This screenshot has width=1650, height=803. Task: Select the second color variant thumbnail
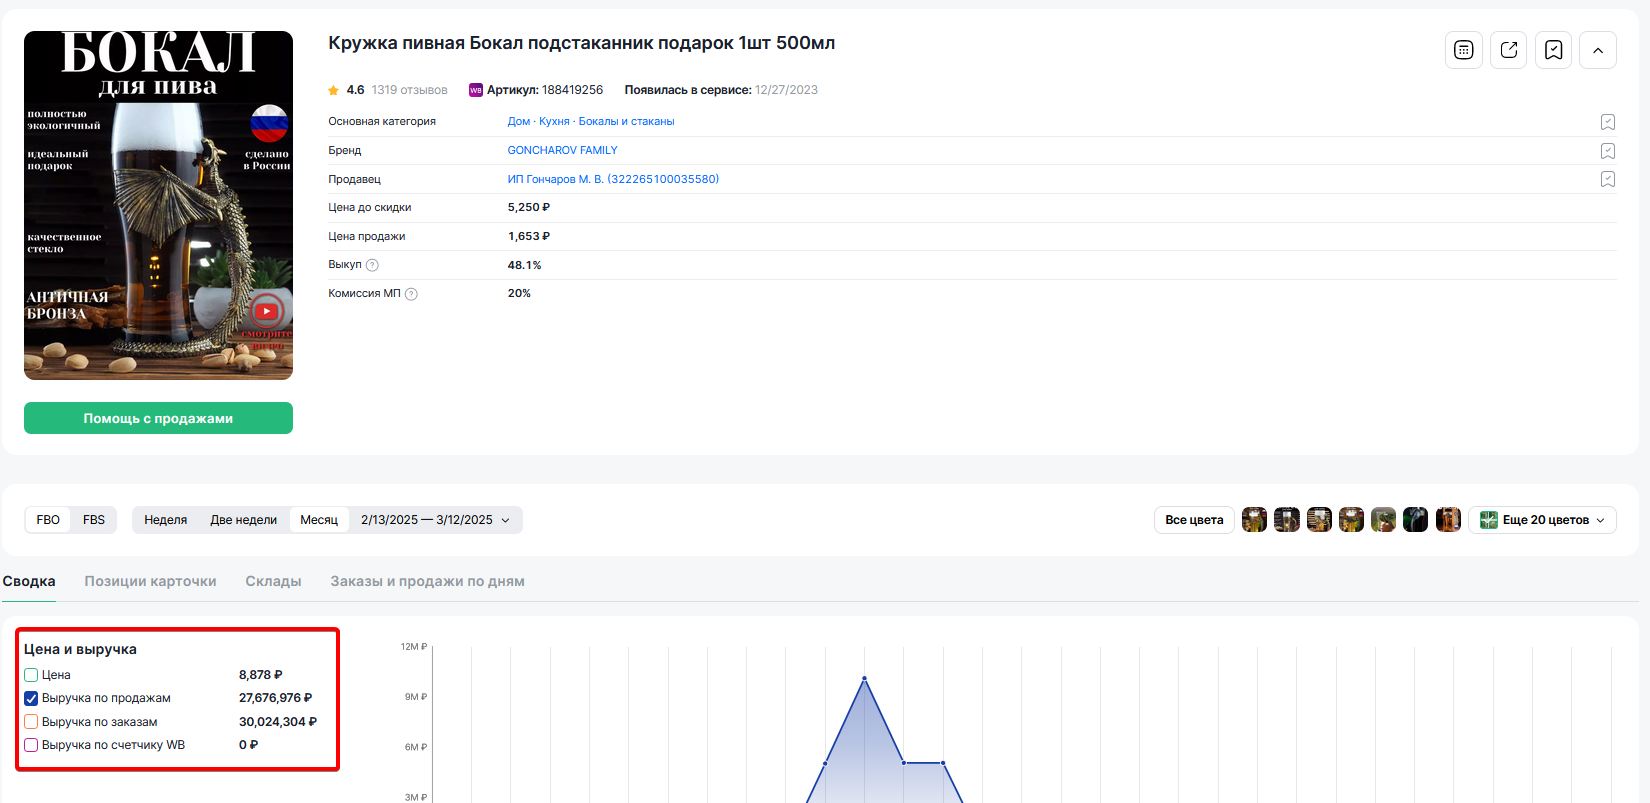point(1287,520)
